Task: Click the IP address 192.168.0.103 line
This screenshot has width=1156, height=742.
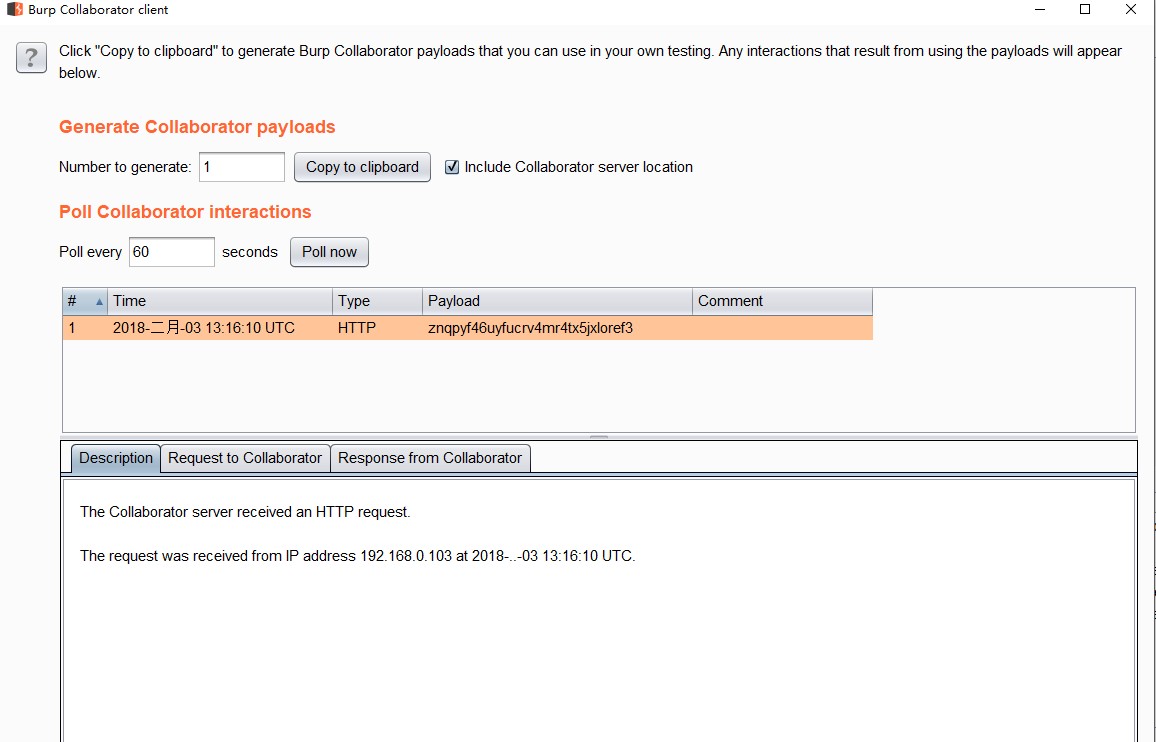Action: tap(358, 556)
